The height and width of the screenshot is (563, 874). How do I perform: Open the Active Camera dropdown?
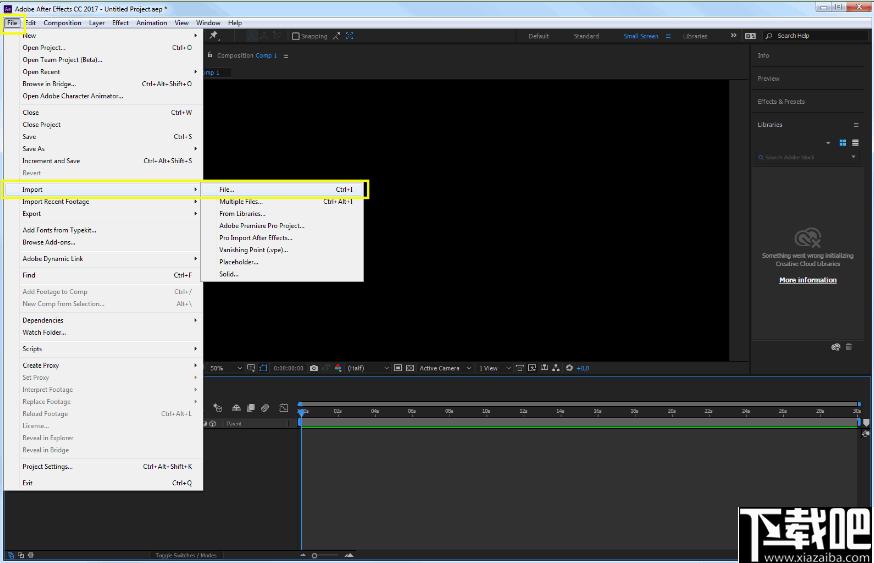click(445, 368)
